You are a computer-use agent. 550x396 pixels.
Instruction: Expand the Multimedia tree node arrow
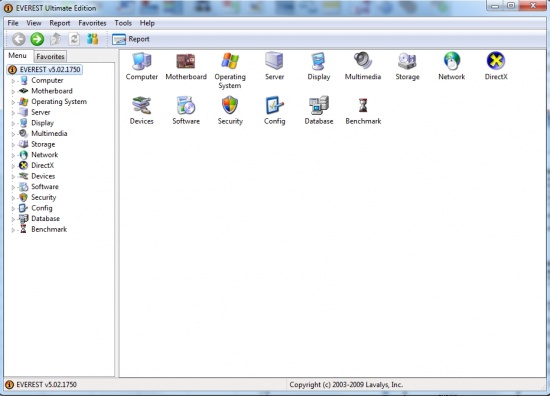13,134
